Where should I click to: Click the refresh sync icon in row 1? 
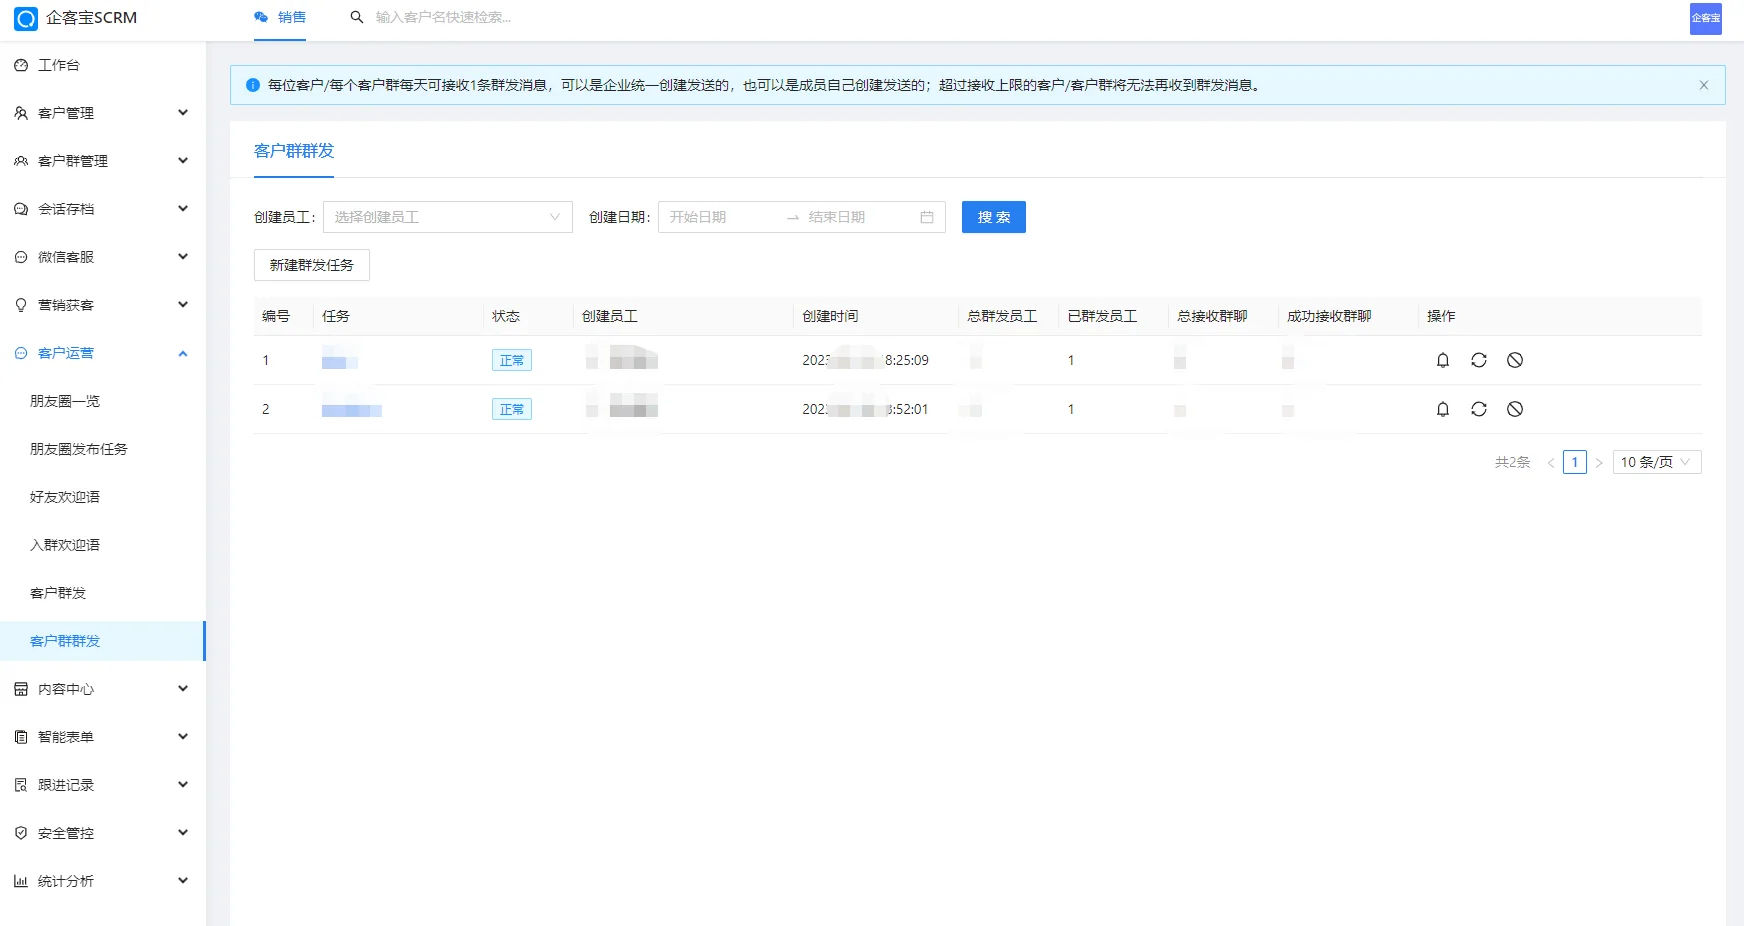(x=1479, y=360)
